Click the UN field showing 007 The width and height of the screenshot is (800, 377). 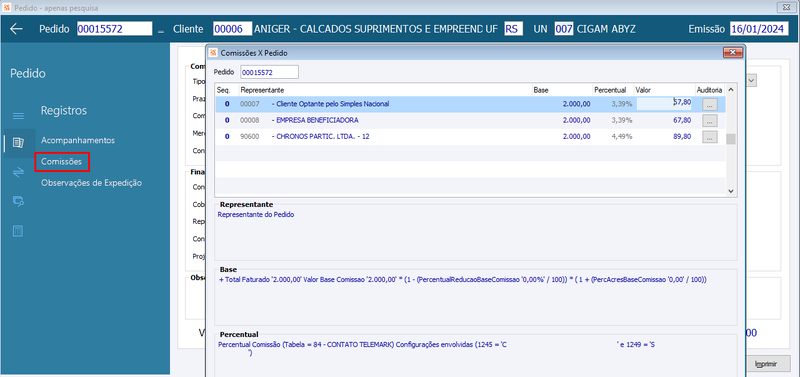coord(564,29)
